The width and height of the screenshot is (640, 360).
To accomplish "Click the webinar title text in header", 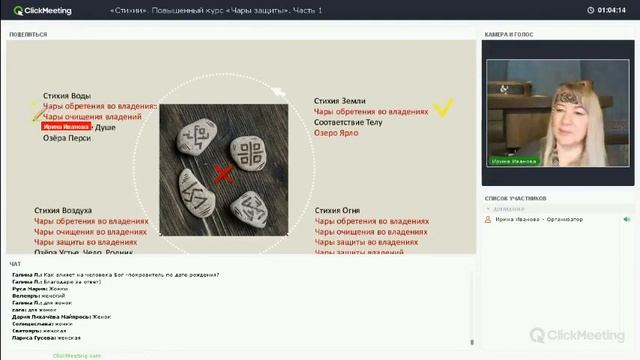I will (216, 11).
